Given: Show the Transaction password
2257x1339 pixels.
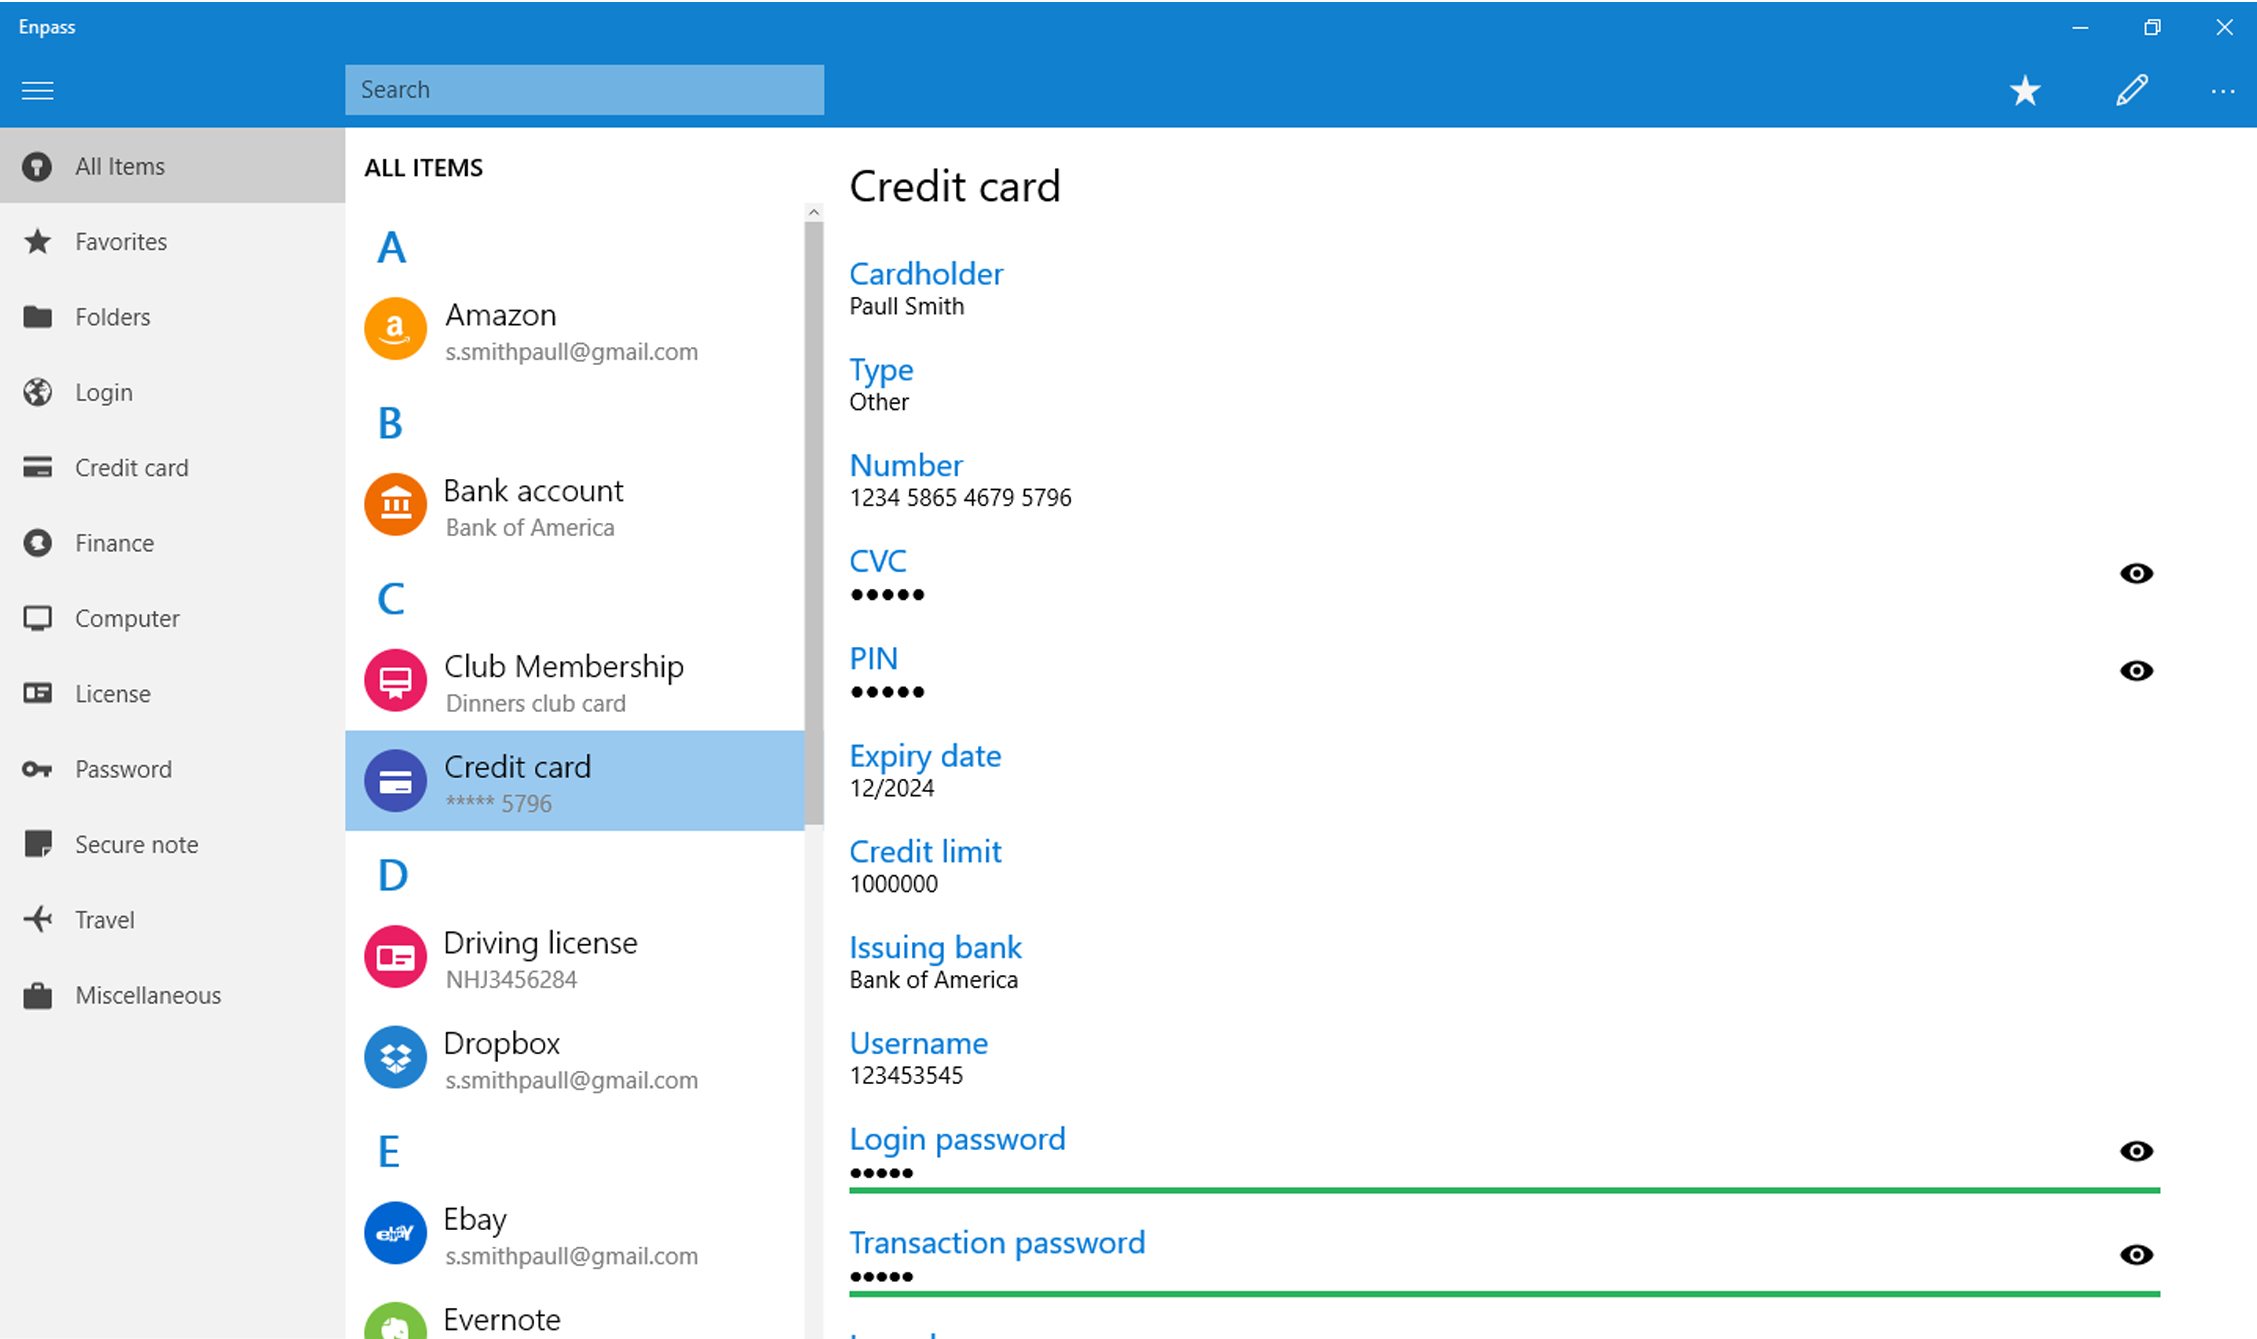Looking at the screenshot, I should (x=2136, y=1255).
